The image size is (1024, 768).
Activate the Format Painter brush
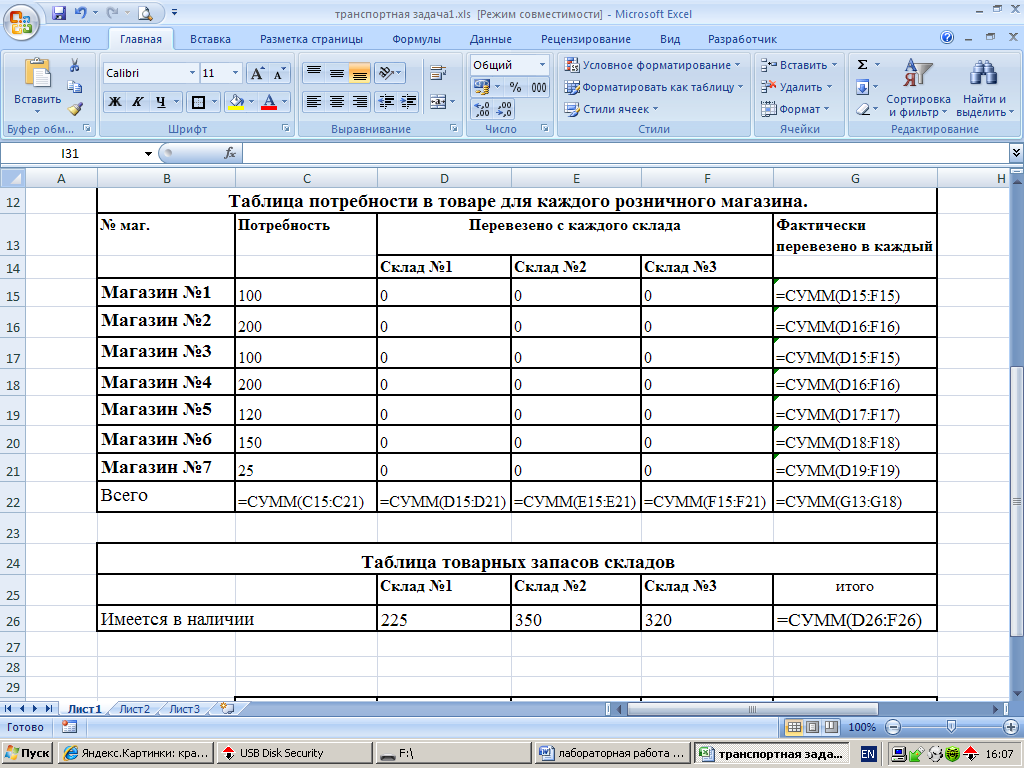[74, 108]
